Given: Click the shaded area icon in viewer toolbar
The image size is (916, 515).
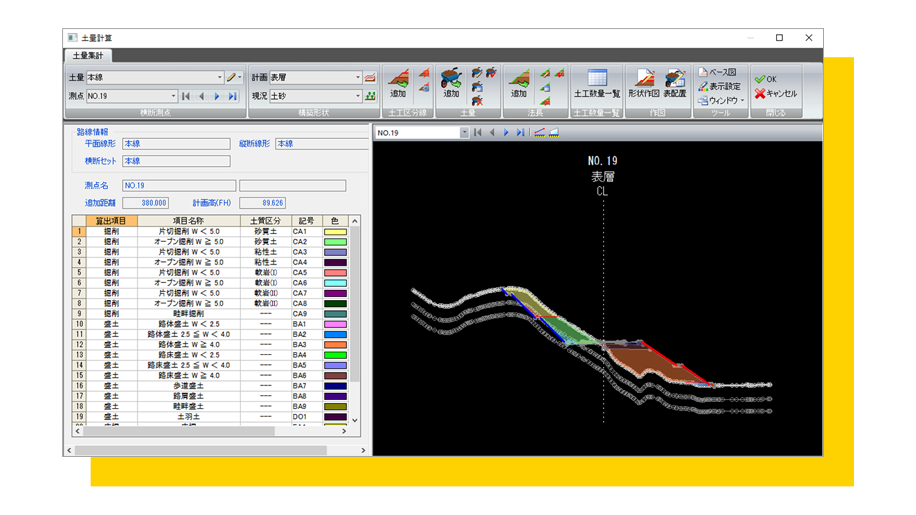Looking at the screenshot, I should 554,133.
